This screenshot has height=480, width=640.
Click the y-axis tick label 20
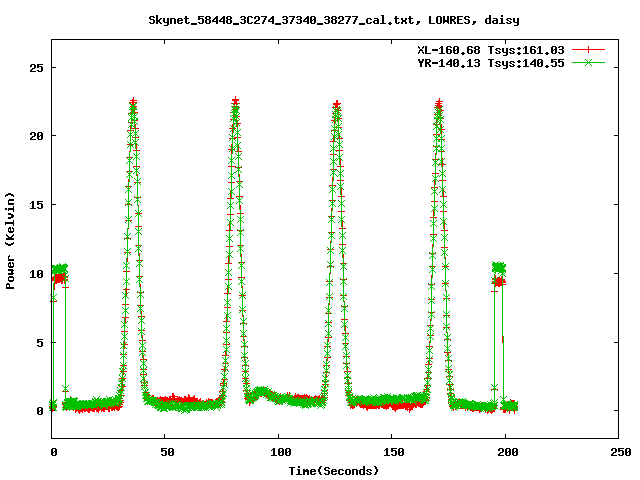click(x=36, y=136)
